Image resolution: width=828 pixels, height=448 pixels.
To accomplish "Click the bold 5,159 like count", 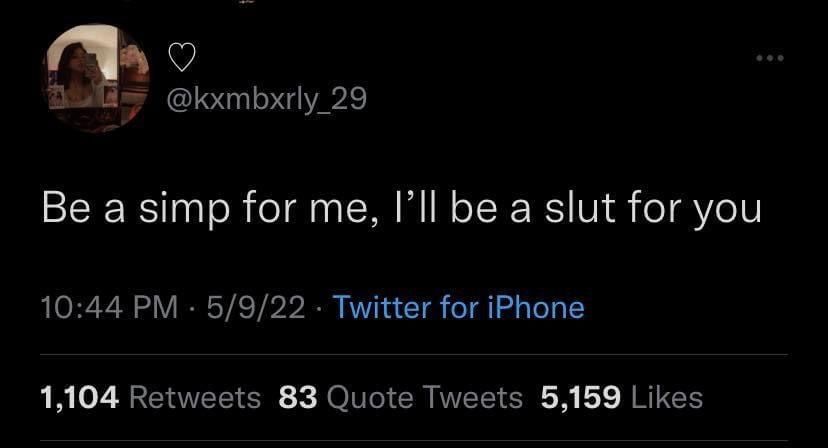I will point(580,397).
